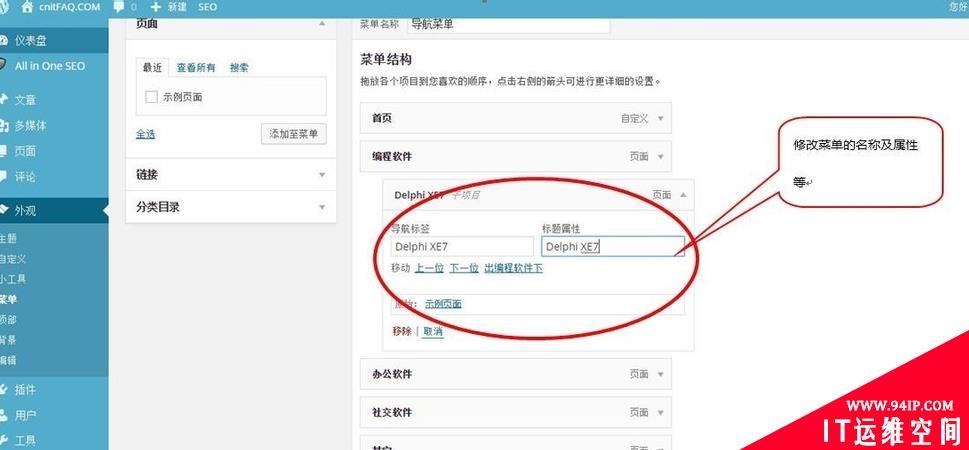This screenshot has height=450, width=969.
Task: Select 背景 background submenu item
Action: point(8,339)
